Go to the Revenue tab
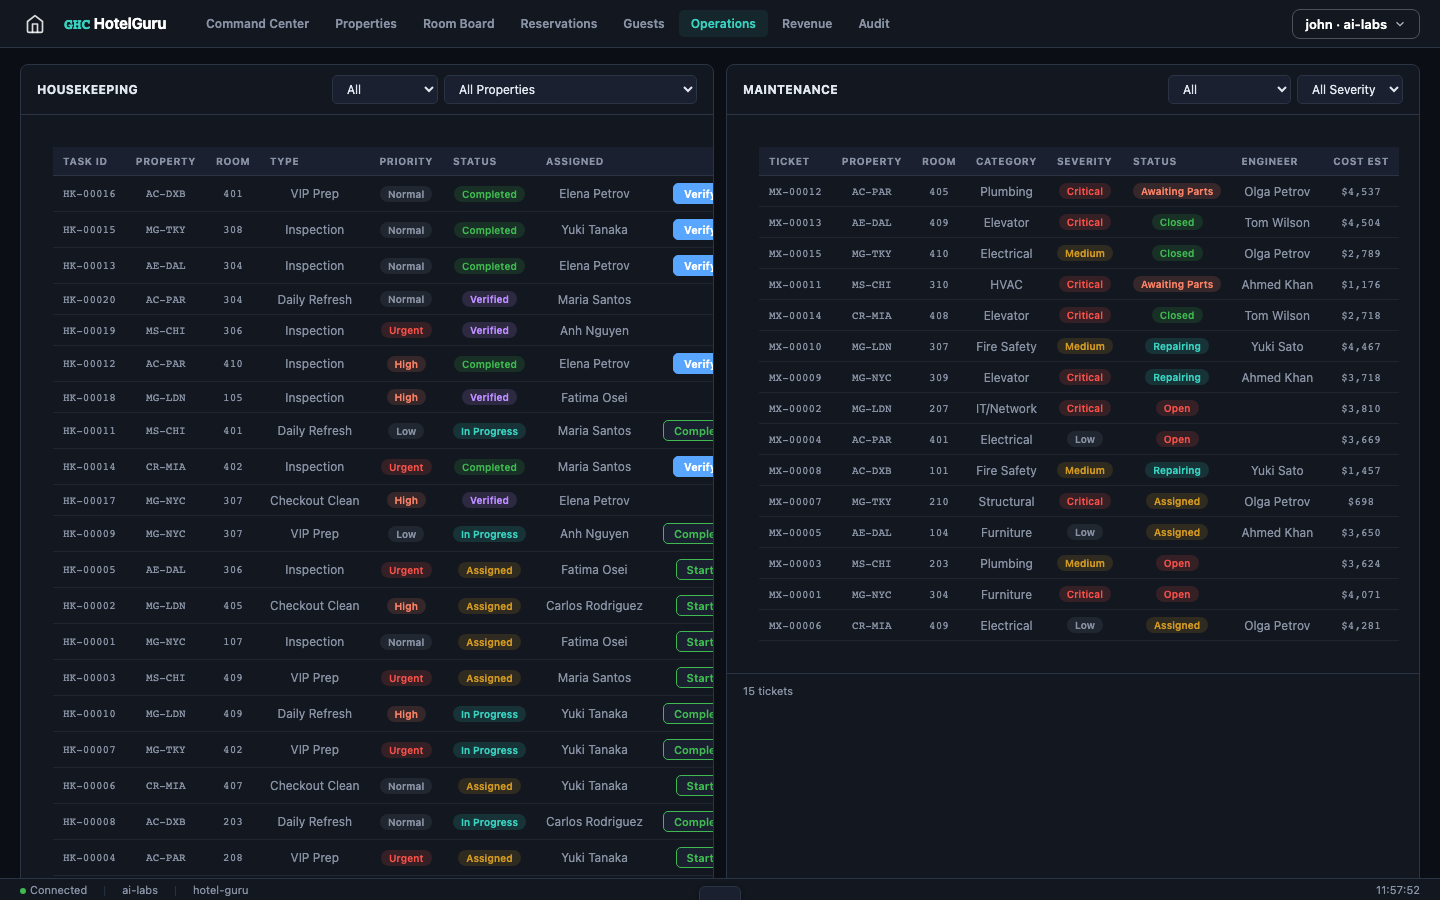 (807, 23)
